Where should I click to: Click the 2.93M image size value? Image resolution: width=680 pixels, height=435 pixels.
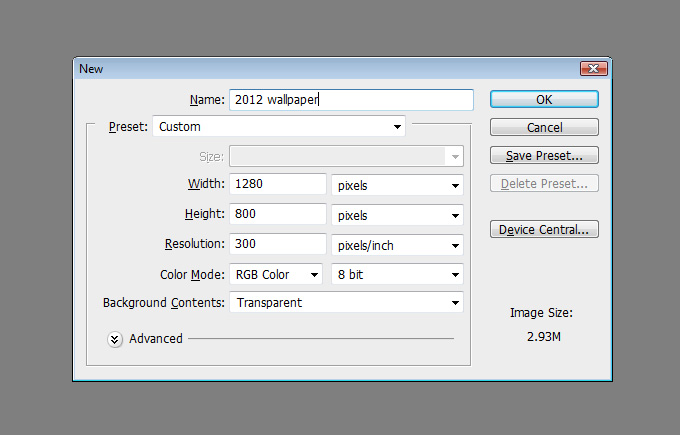point(544,337)
